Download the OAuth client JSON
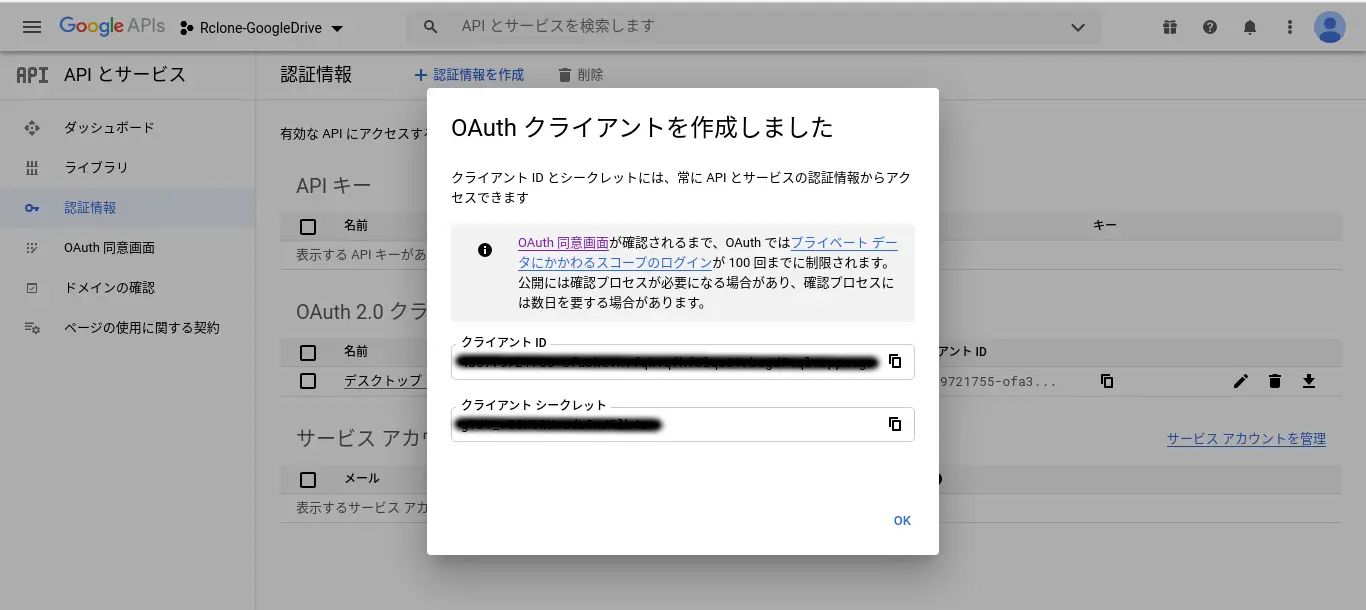 point(1308,381)
